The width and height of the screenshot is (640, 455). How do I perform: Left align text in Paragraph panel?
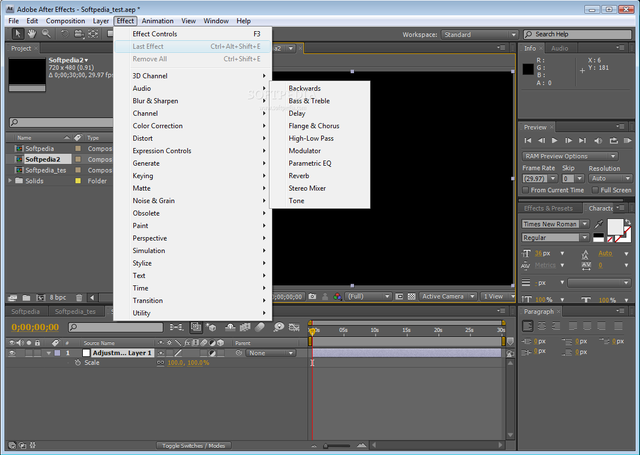click(527, 326)
